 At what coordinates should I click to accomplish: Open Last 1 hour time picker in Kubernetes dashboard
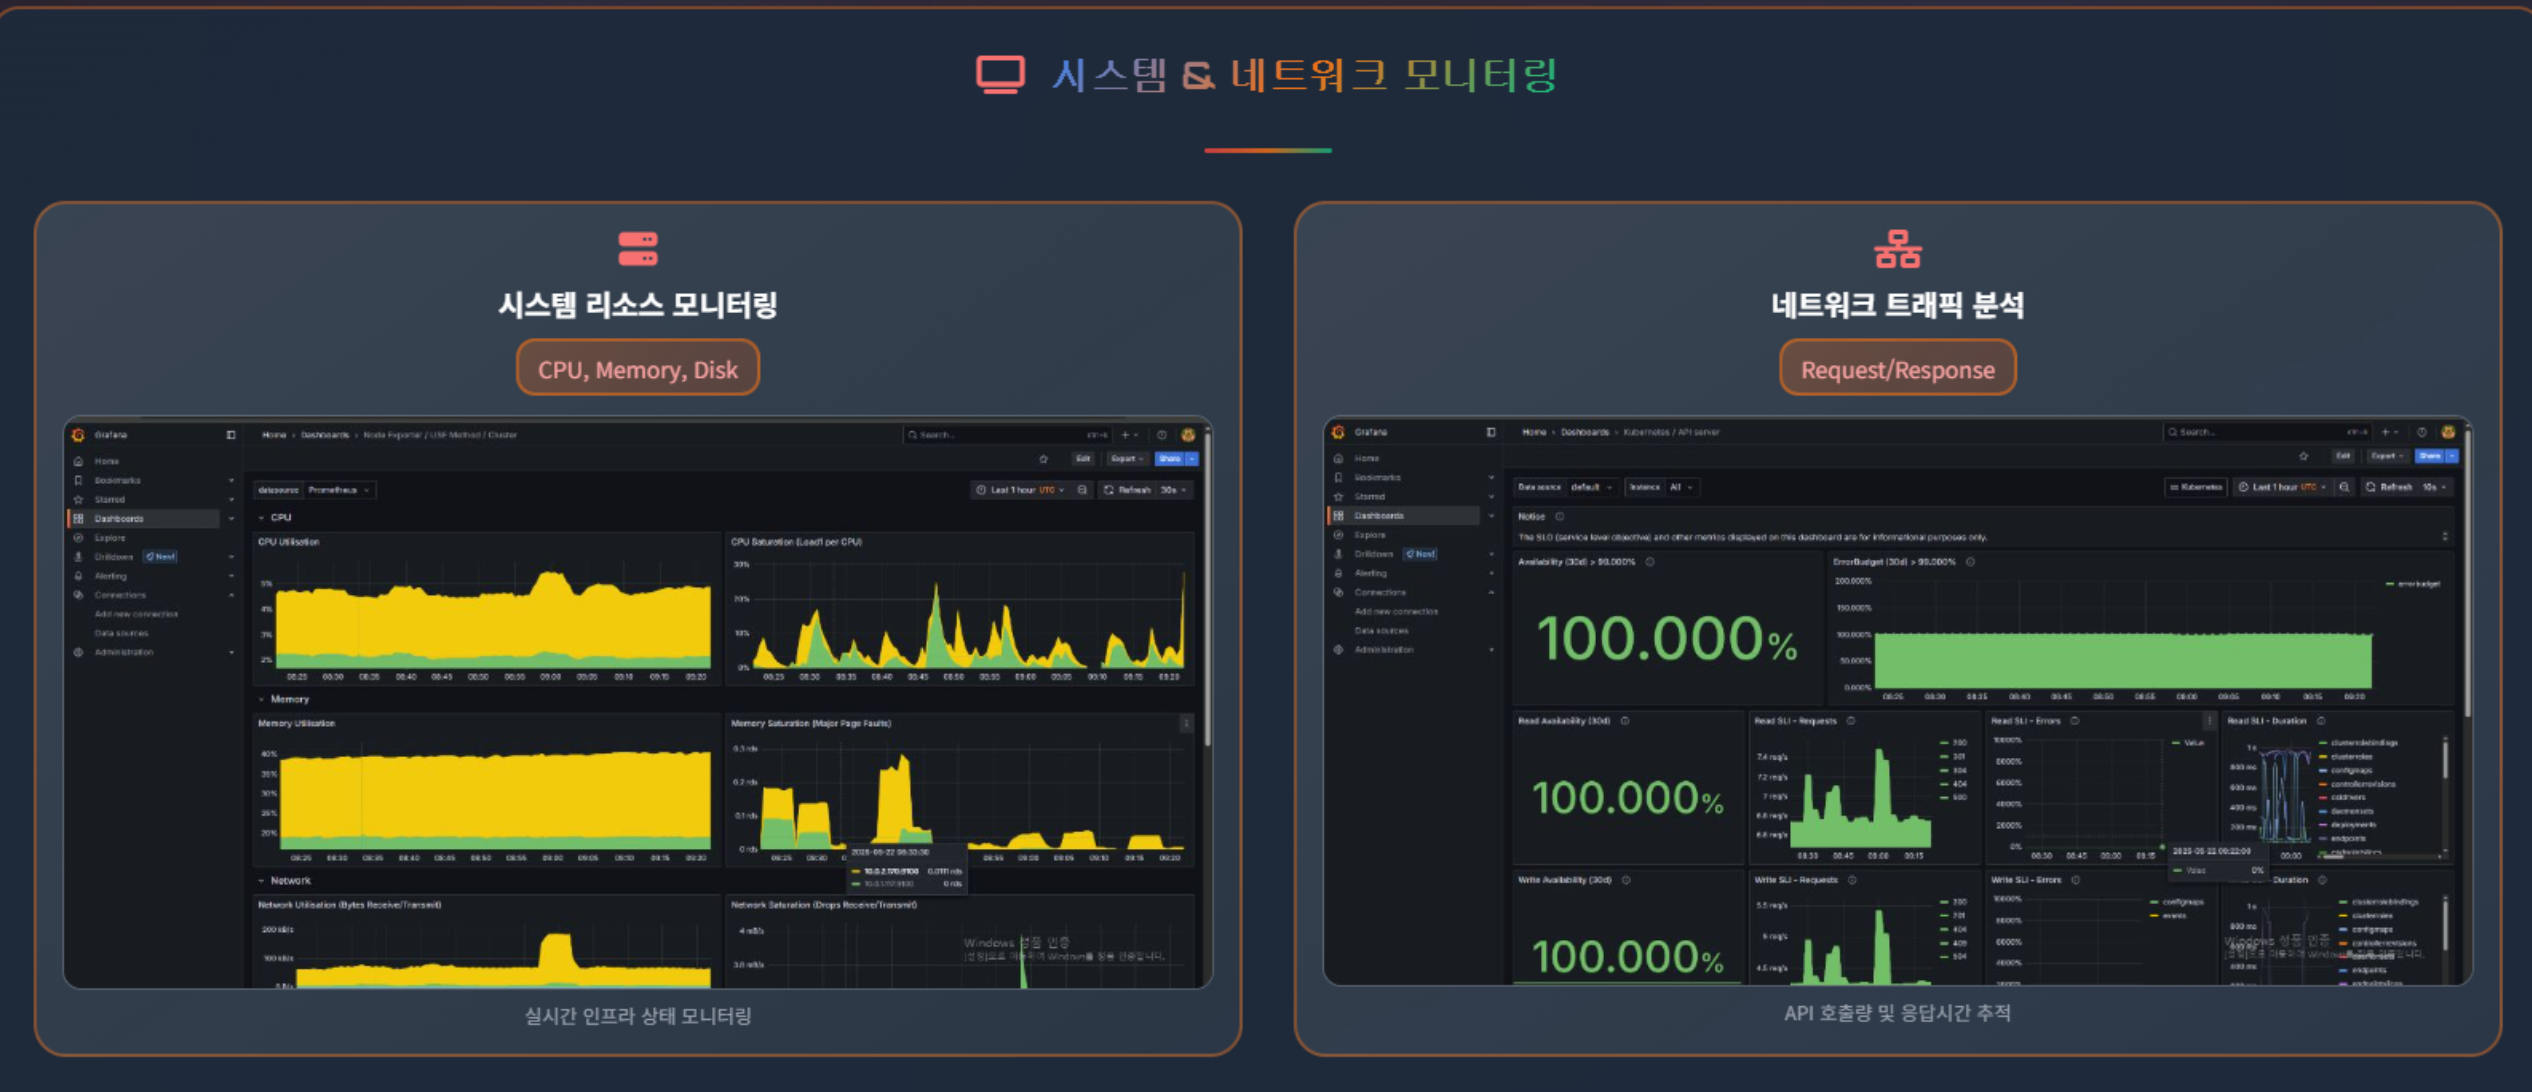pos(2283,487)
